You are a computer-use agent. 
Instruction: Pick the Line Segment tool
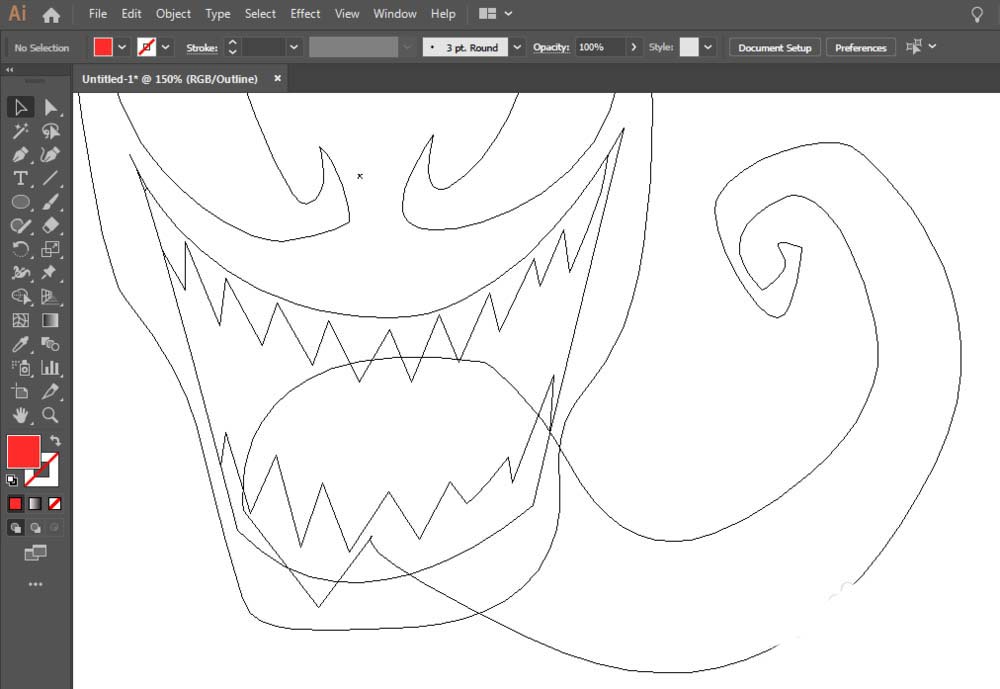point(50,178)
